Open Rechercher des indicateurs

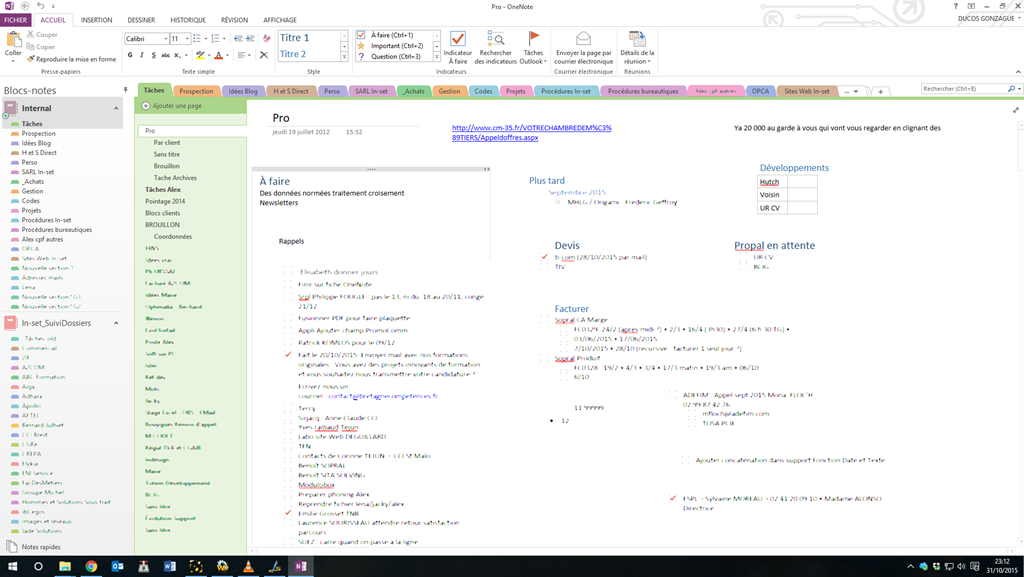click(x=495, y=46)
